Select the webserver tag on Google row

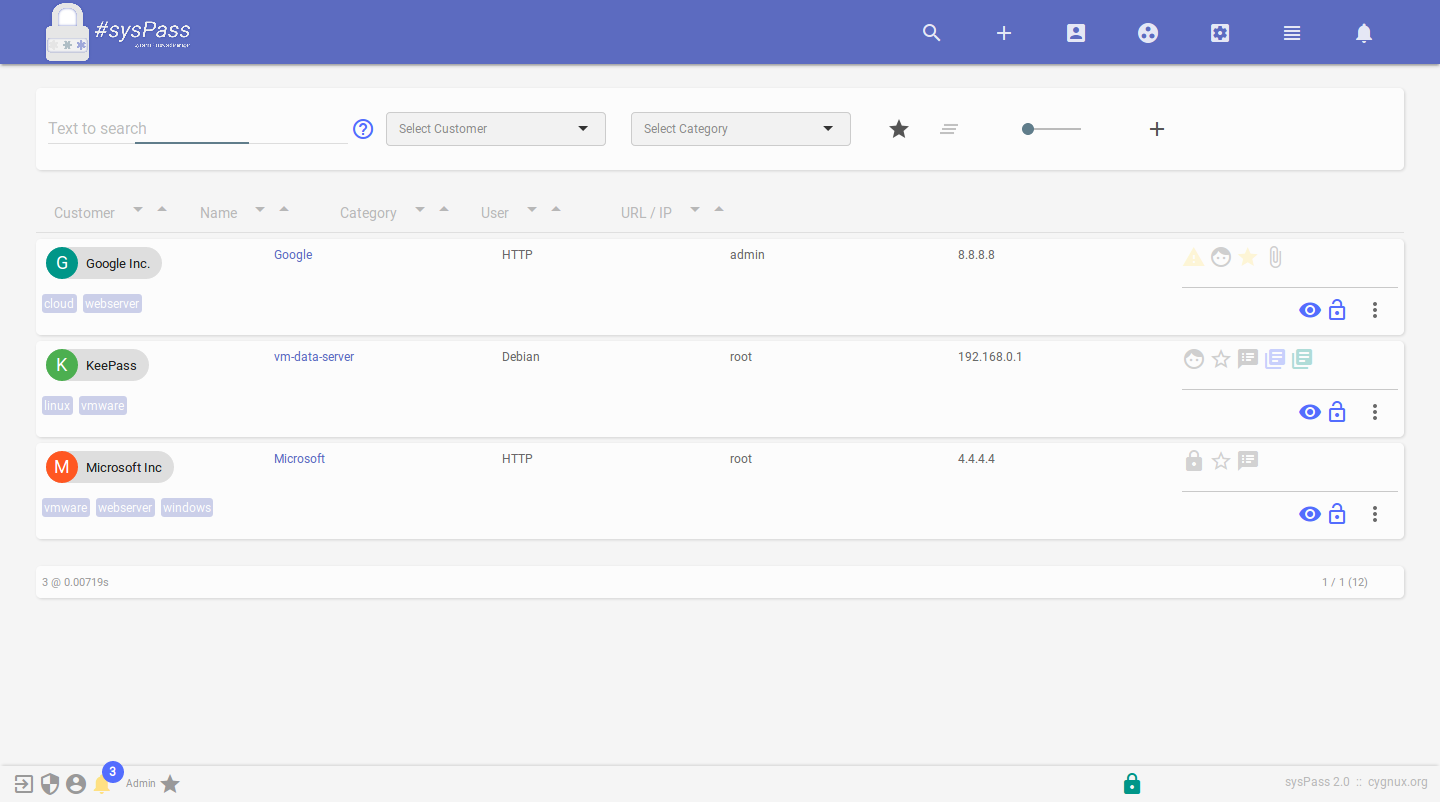[112, 304]
